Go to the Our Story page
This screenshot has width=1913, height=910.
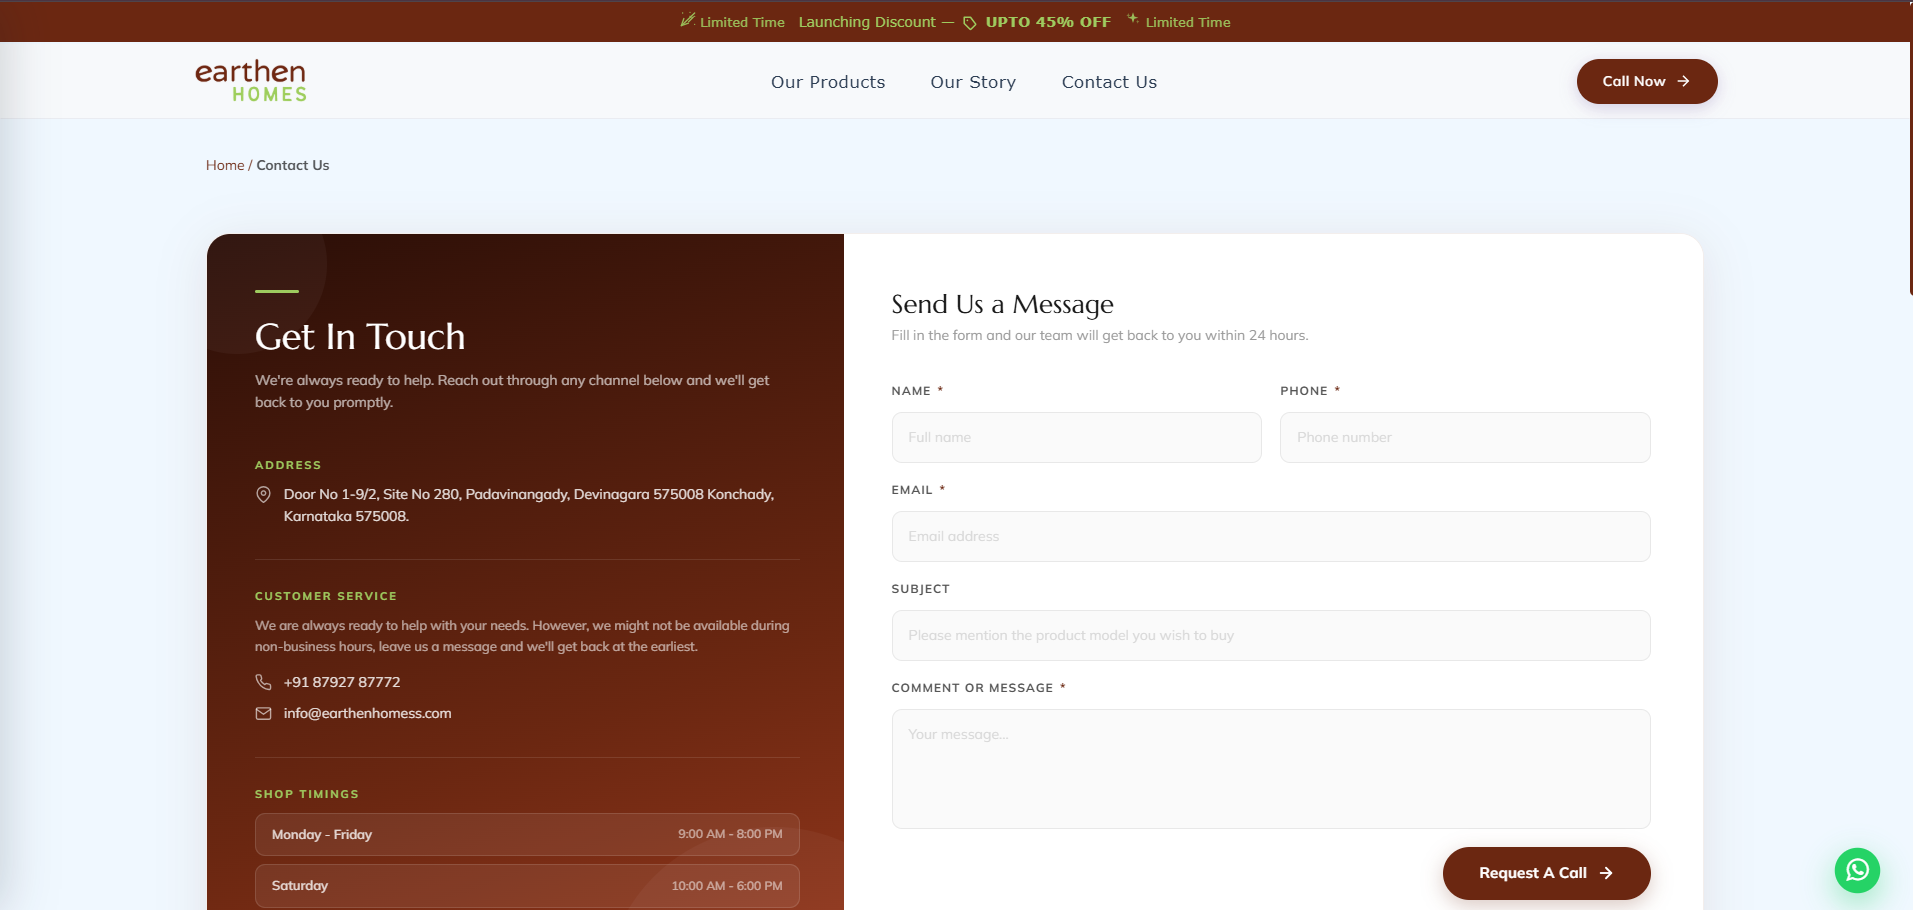point(973,82)
